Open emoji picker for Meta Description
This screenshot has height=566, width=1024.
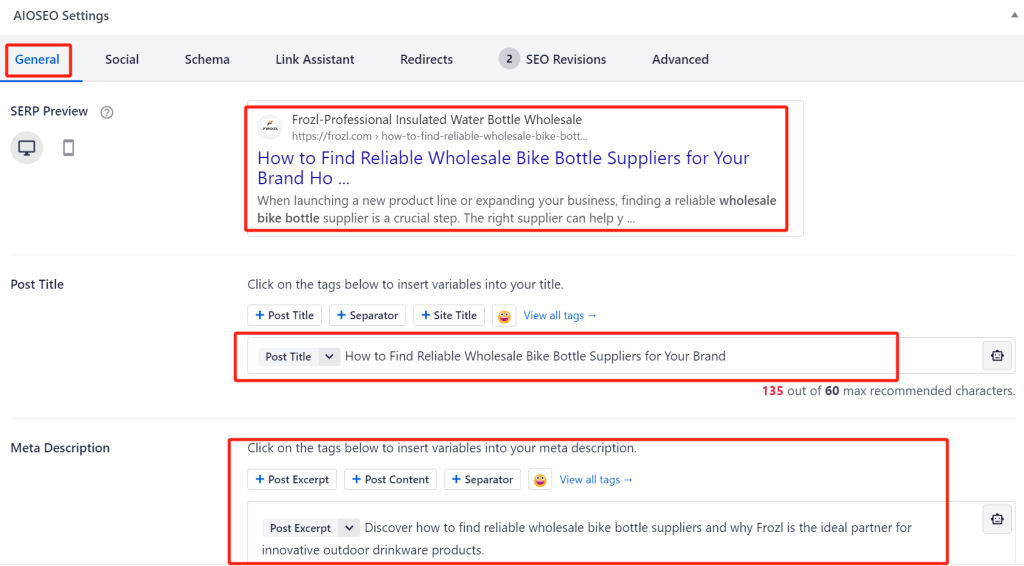tap(540, 480)
